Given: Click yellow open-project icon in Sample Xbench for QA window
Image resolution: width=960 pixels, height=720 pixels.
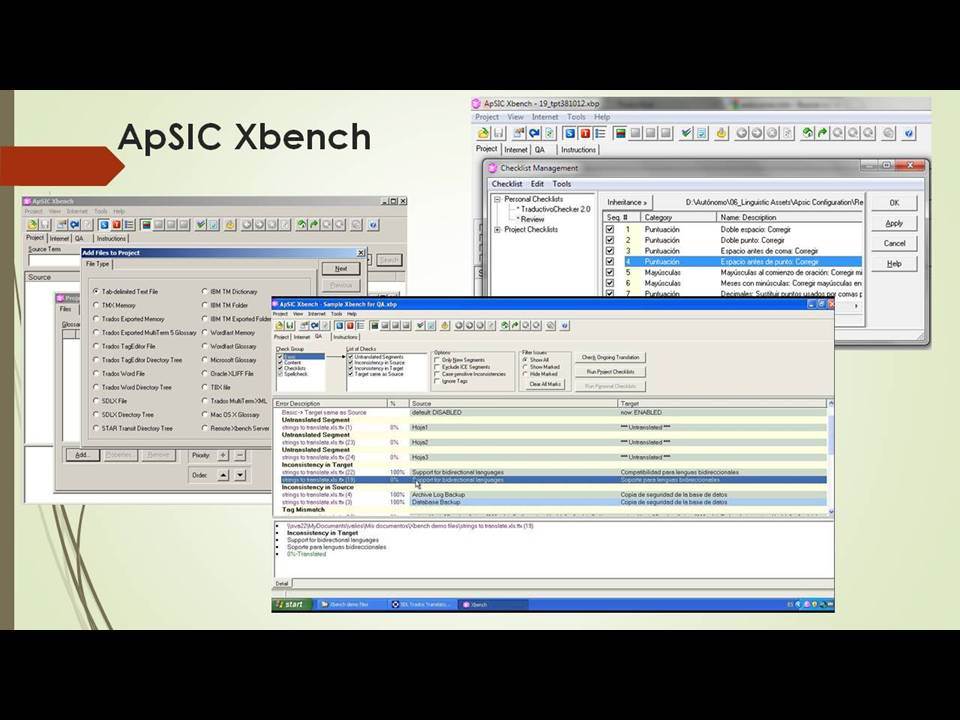Looking at the screenshot, I should 280,326.
